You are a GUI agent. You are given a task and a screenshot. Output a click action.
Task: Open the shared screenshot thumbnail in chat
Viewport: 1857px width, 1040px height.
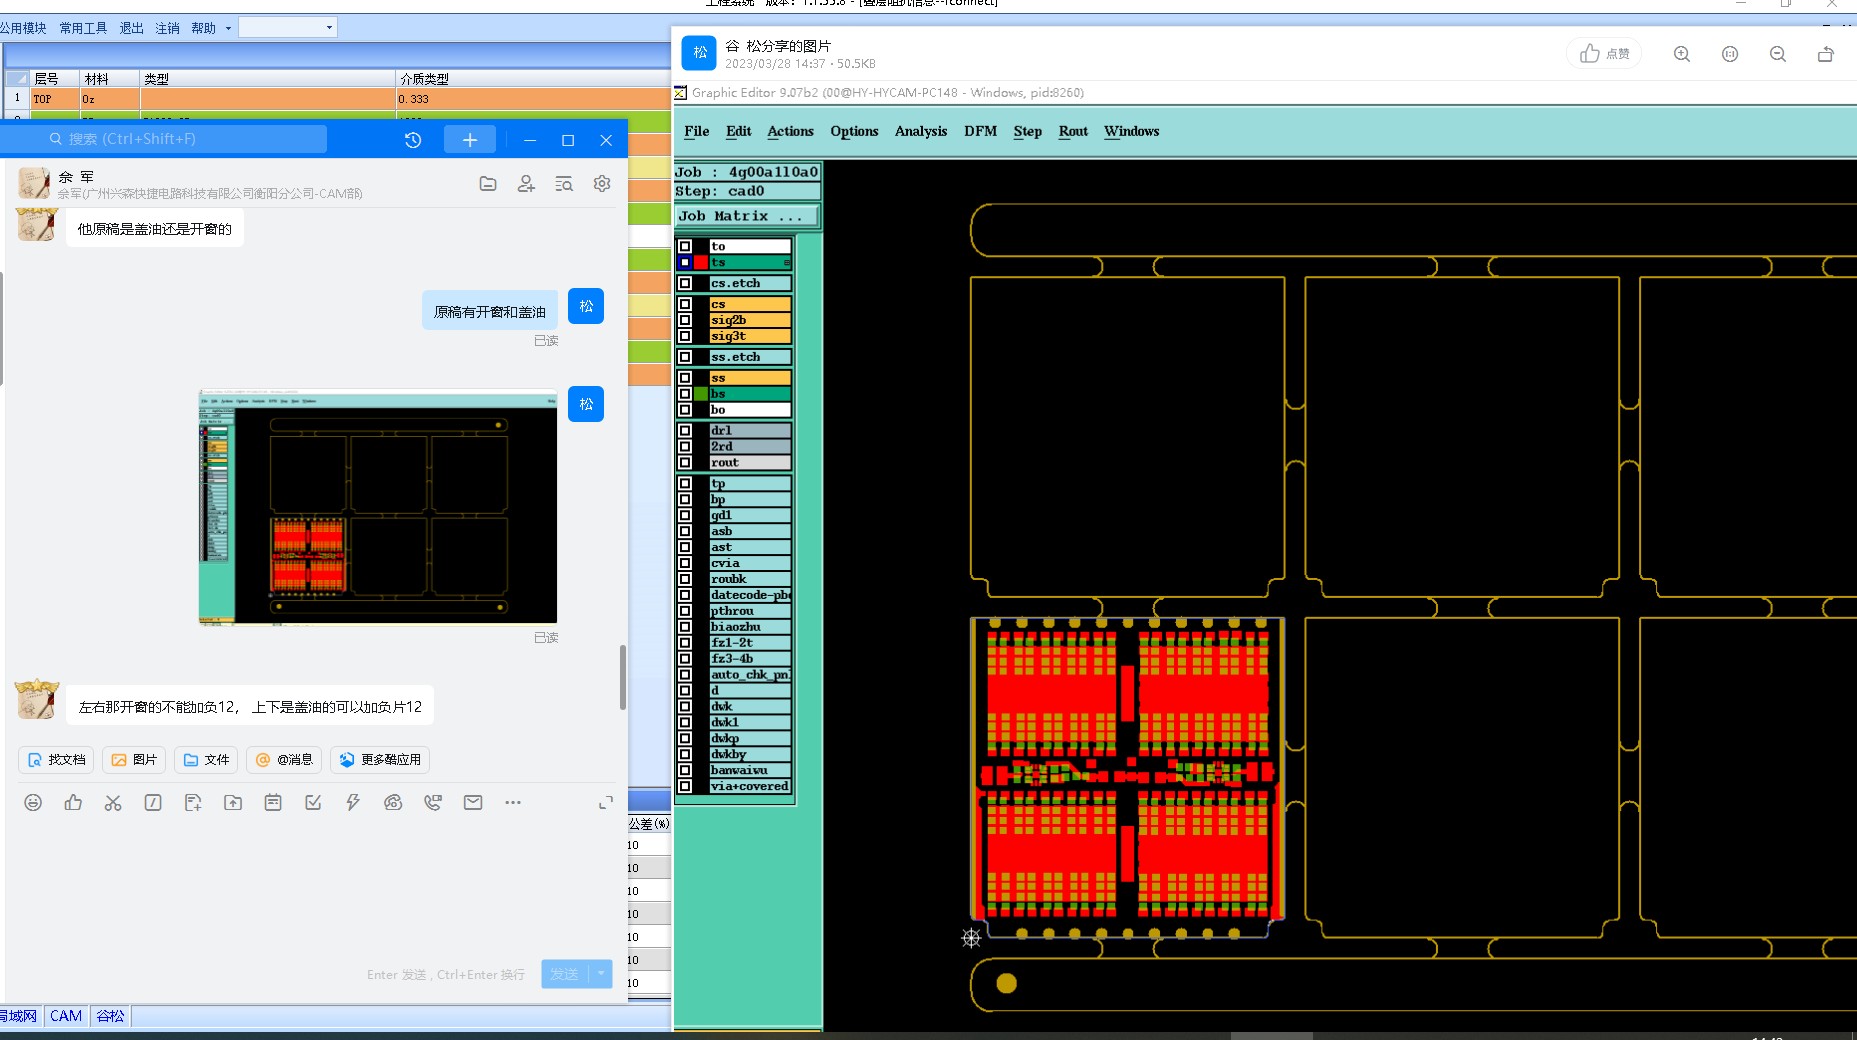378,507
